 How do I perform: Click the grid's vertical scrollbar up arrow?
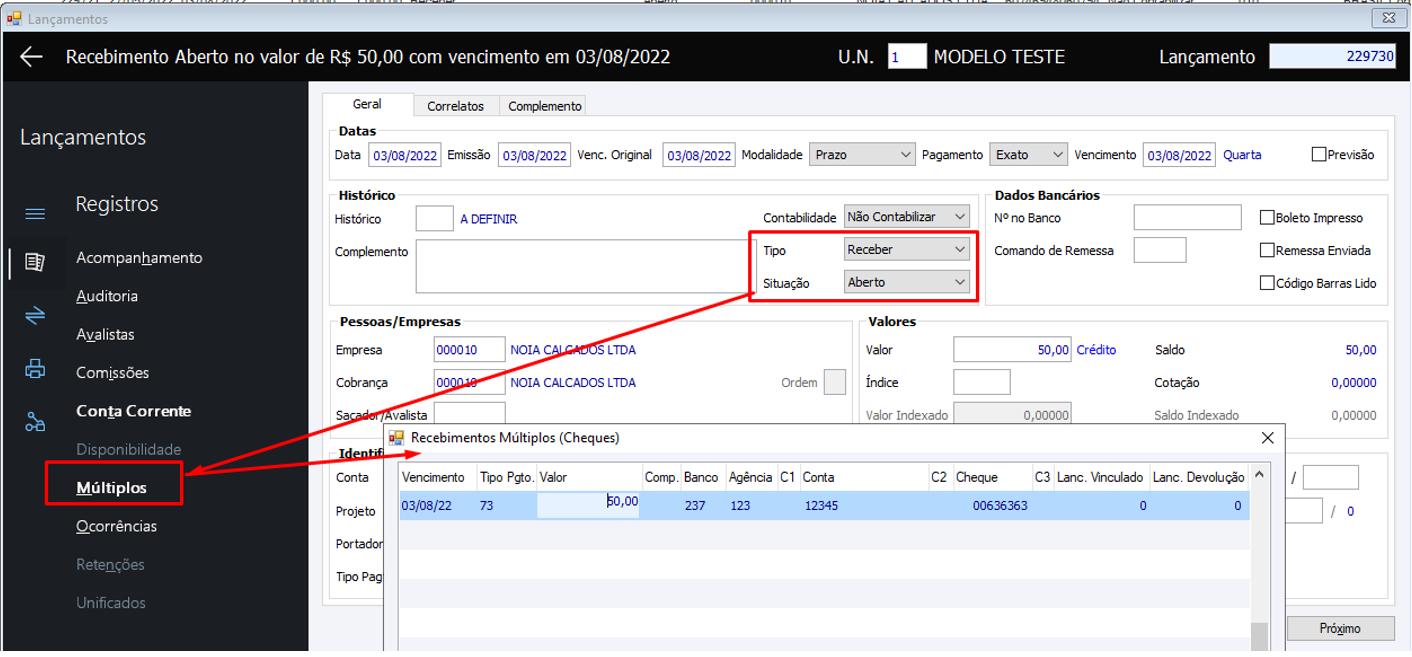pyautogui.click(x=1260, y=476)
